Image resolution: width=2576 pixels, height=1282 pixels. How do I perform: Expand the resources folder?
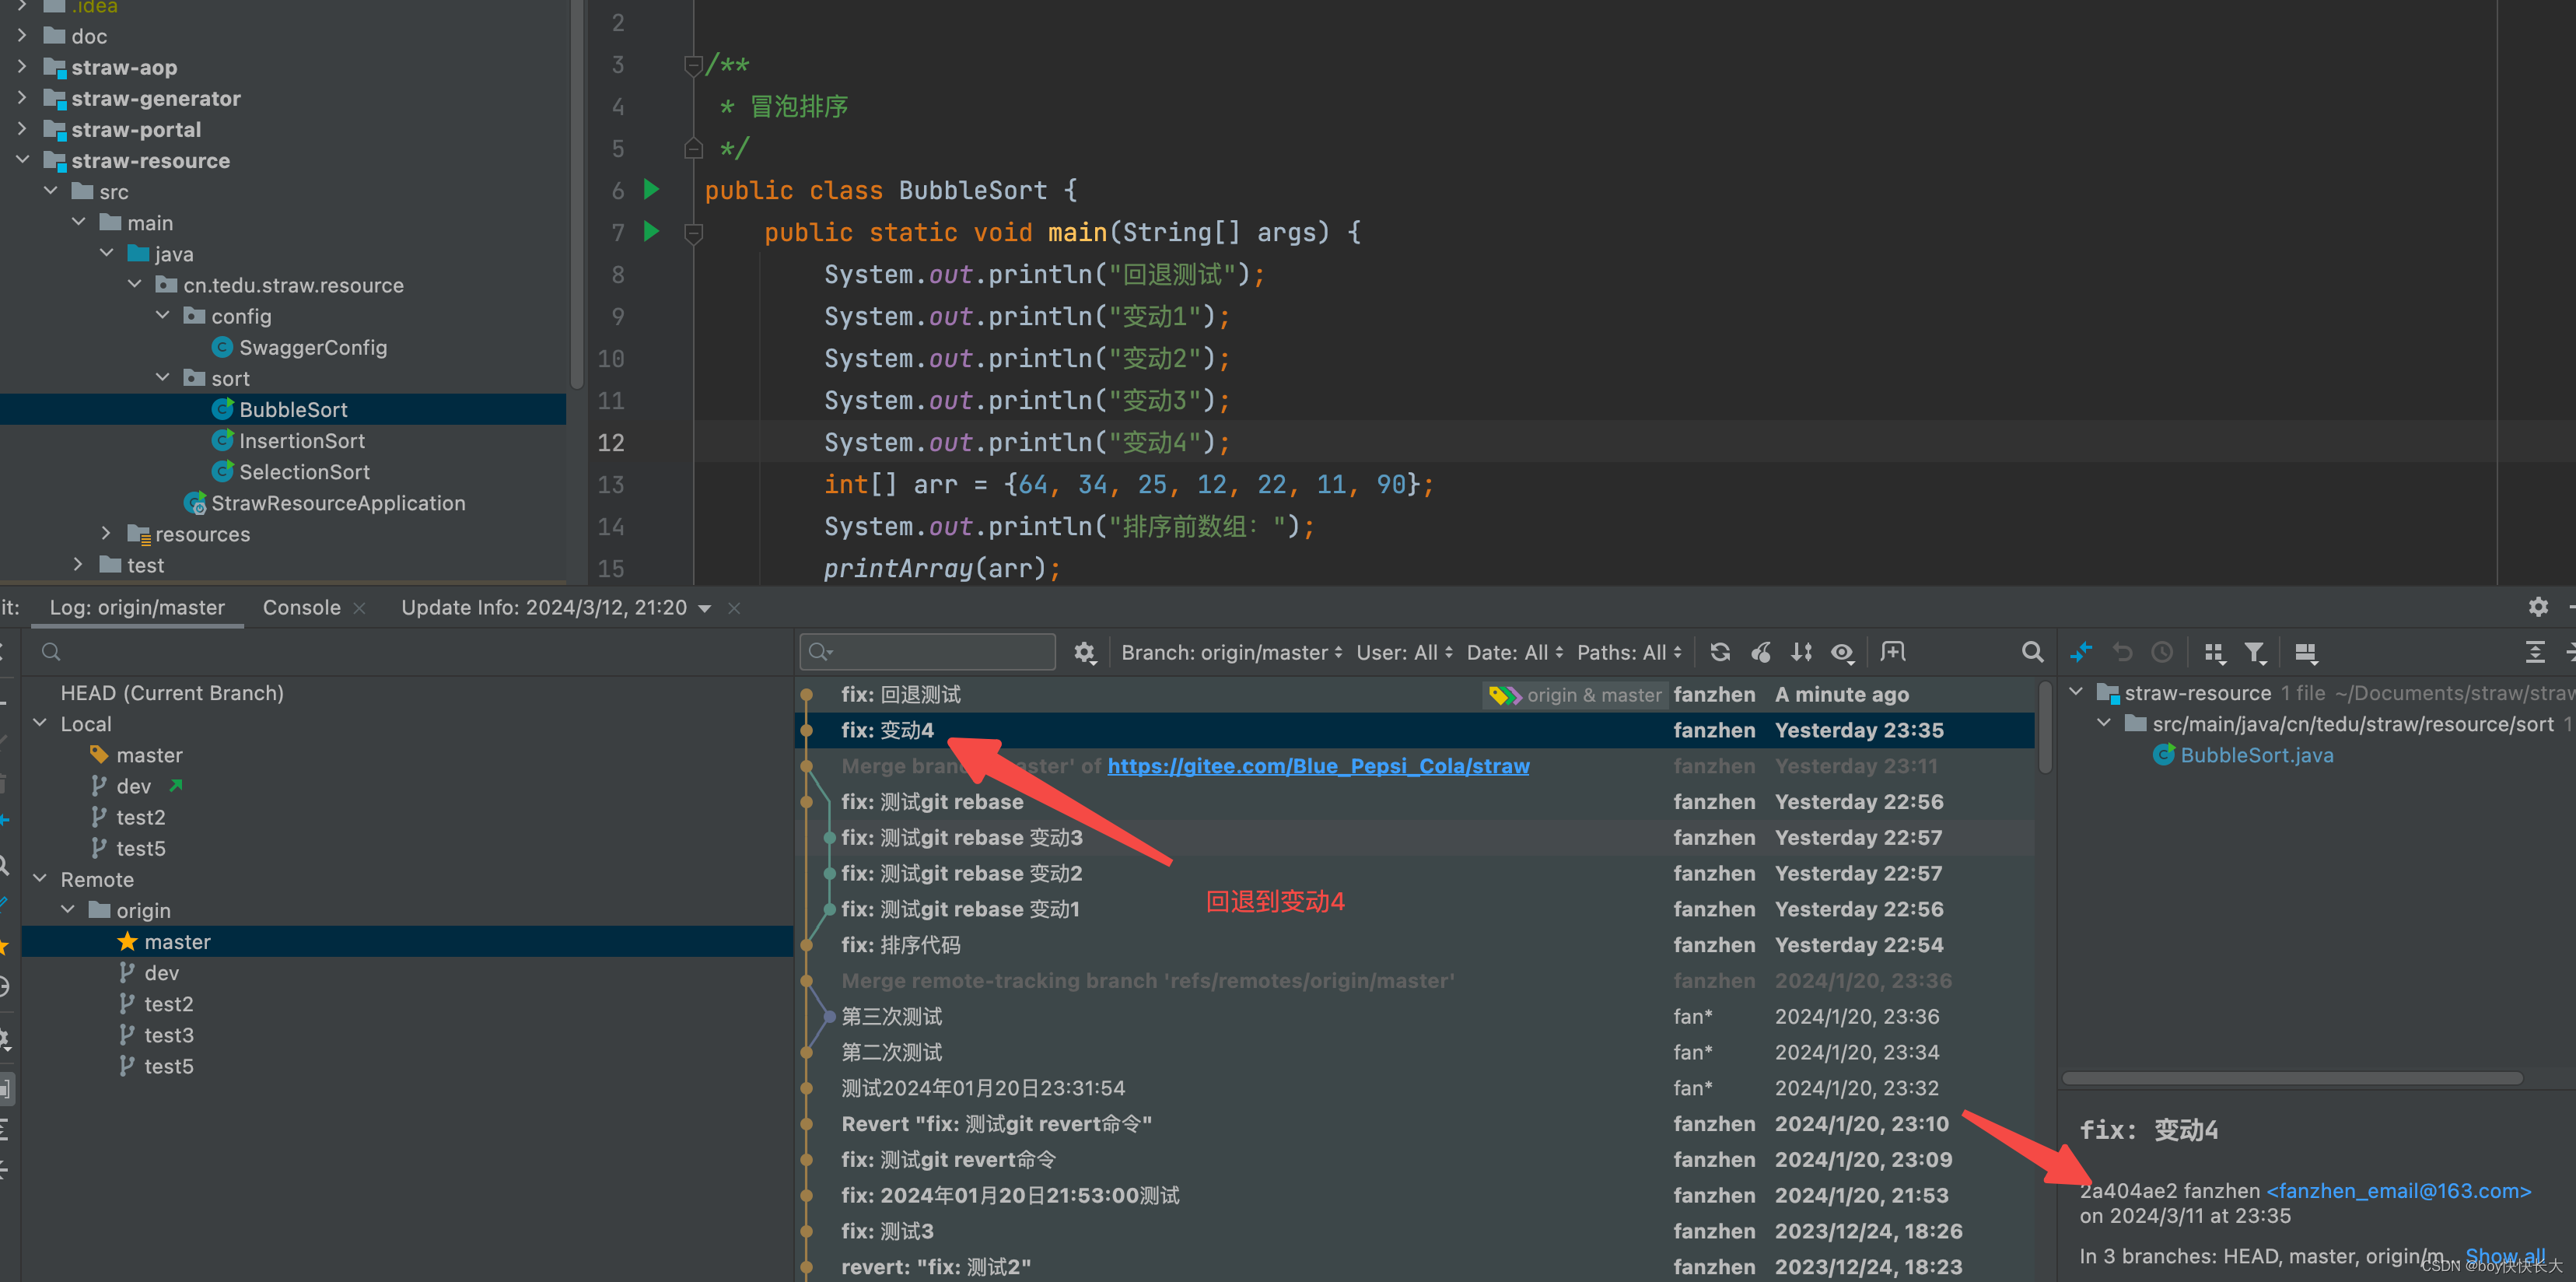pos(107,534)
